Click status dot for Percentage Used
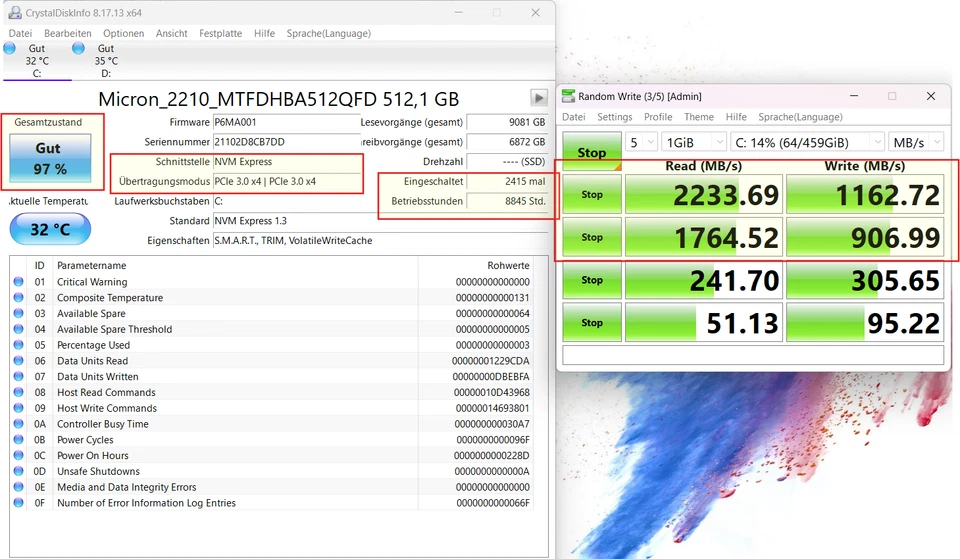This screenshot has width=960, height=559. click(x=18, y=345)
